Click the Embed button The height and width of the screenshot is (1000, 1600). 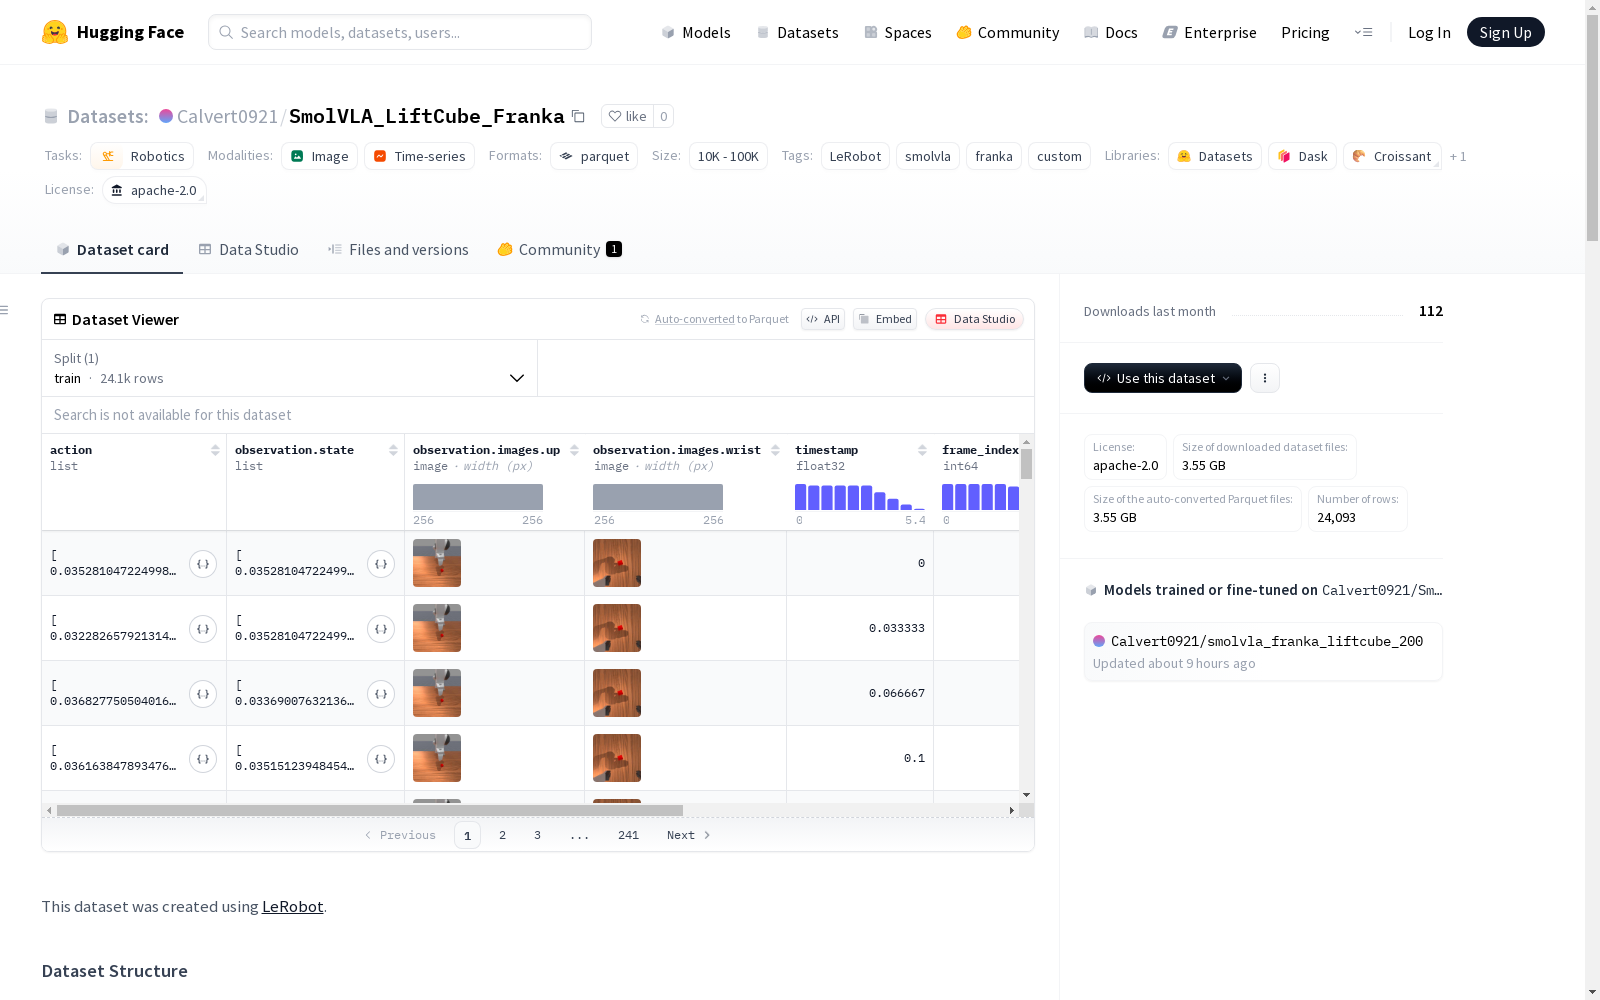tap(885, 319)
